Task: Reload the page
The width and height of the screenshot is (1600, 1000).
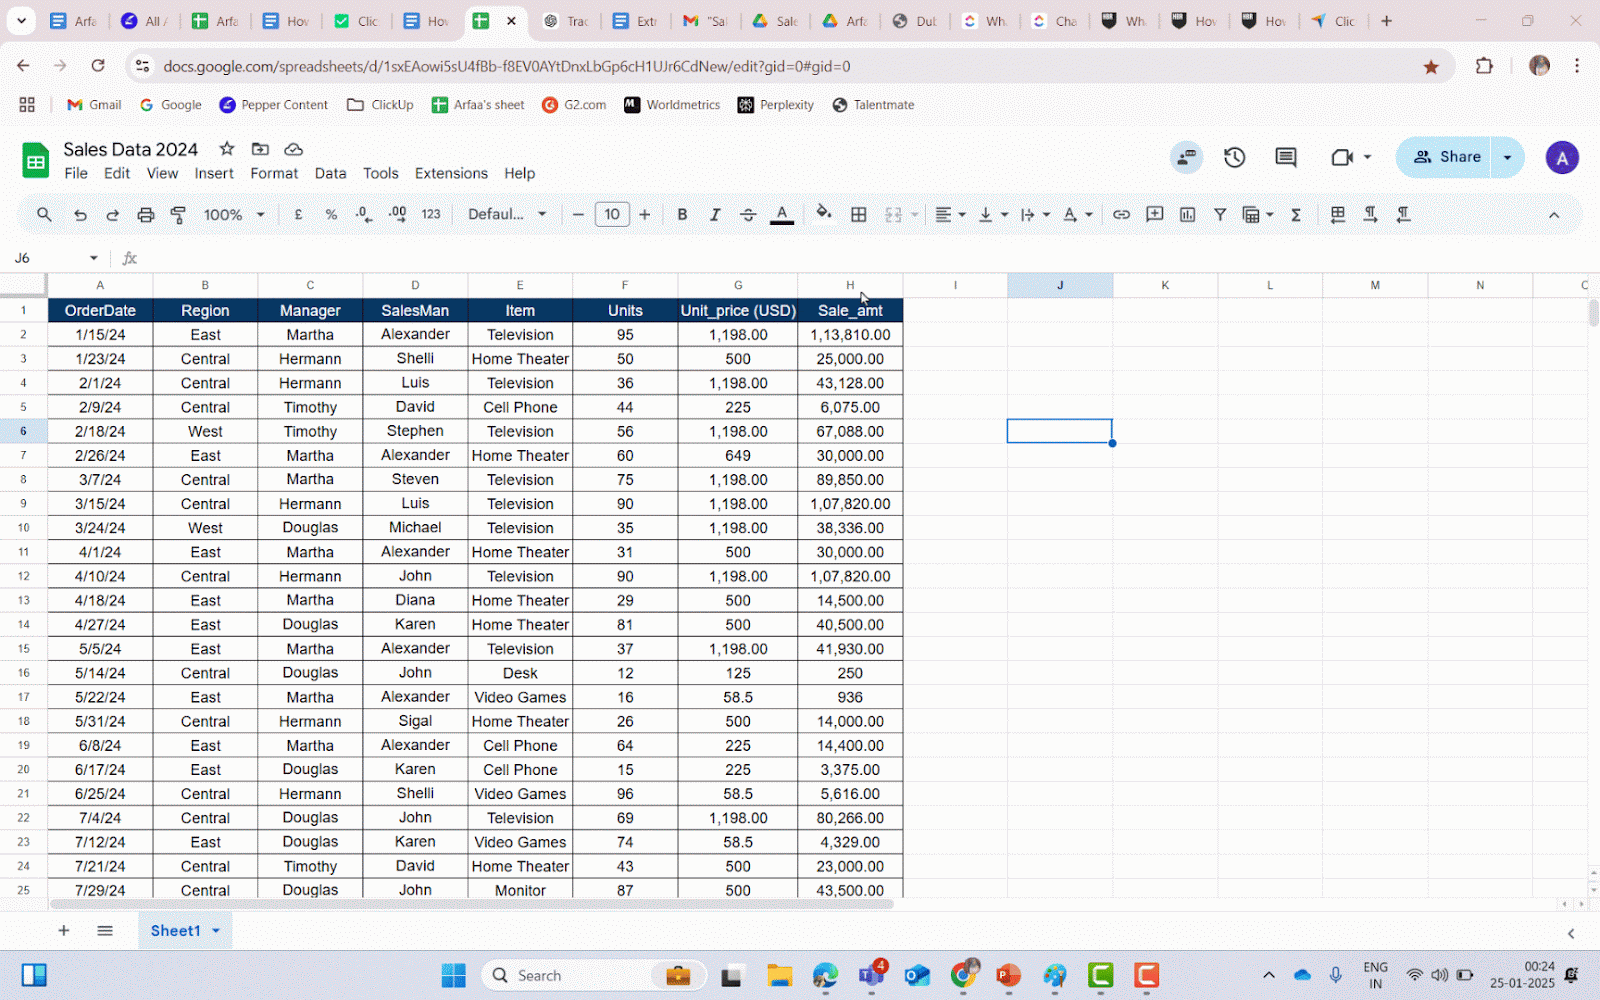Action: [x=98, y=66]
